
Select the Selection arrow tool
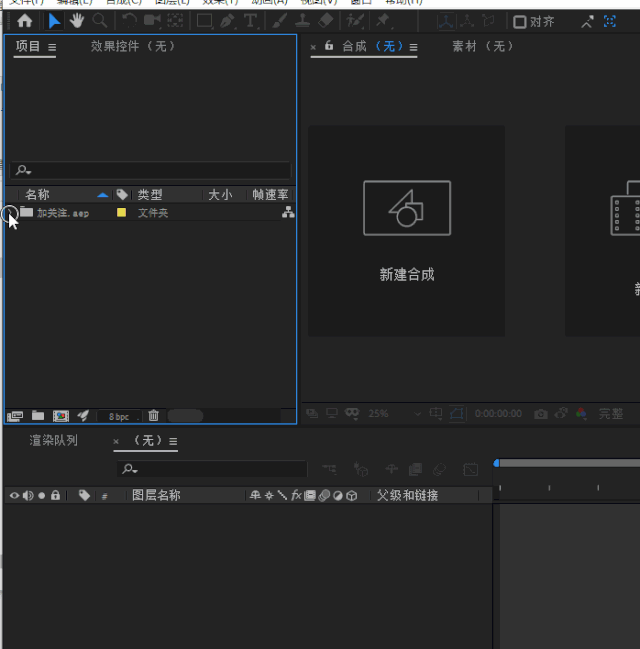54,21
